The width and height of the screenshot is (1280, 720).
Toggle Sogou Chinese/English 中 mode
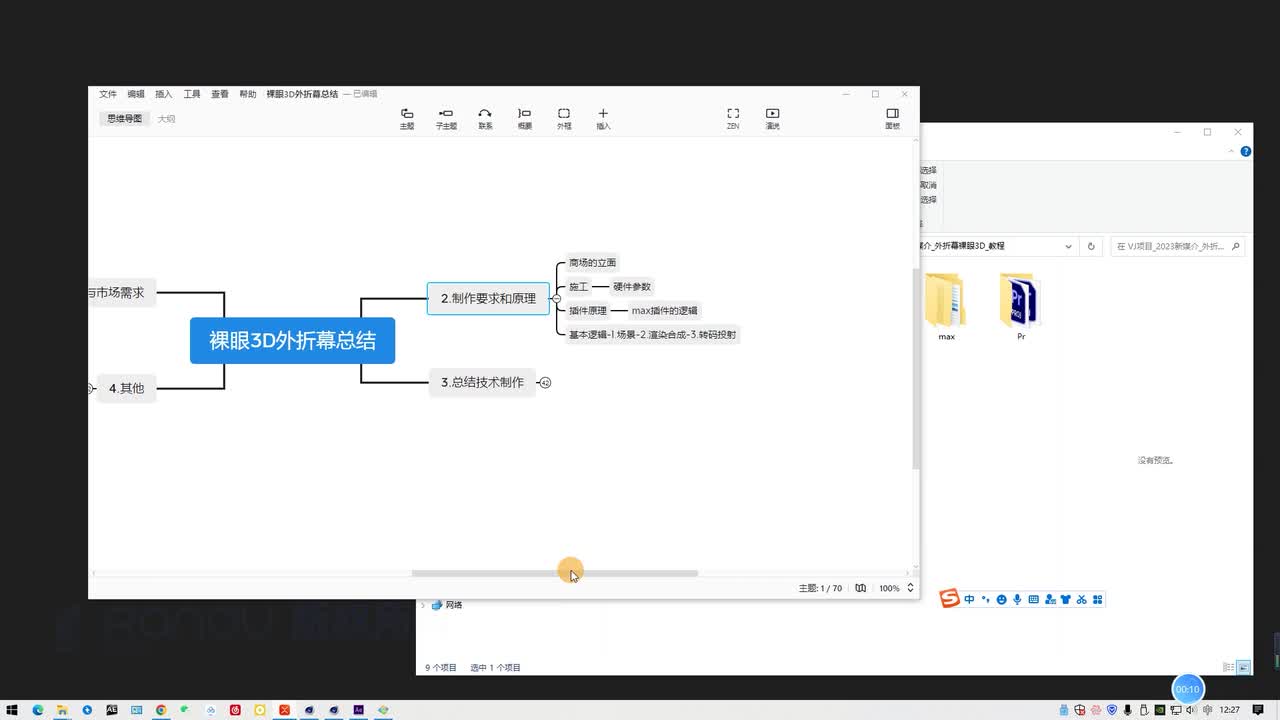(970, 600)
